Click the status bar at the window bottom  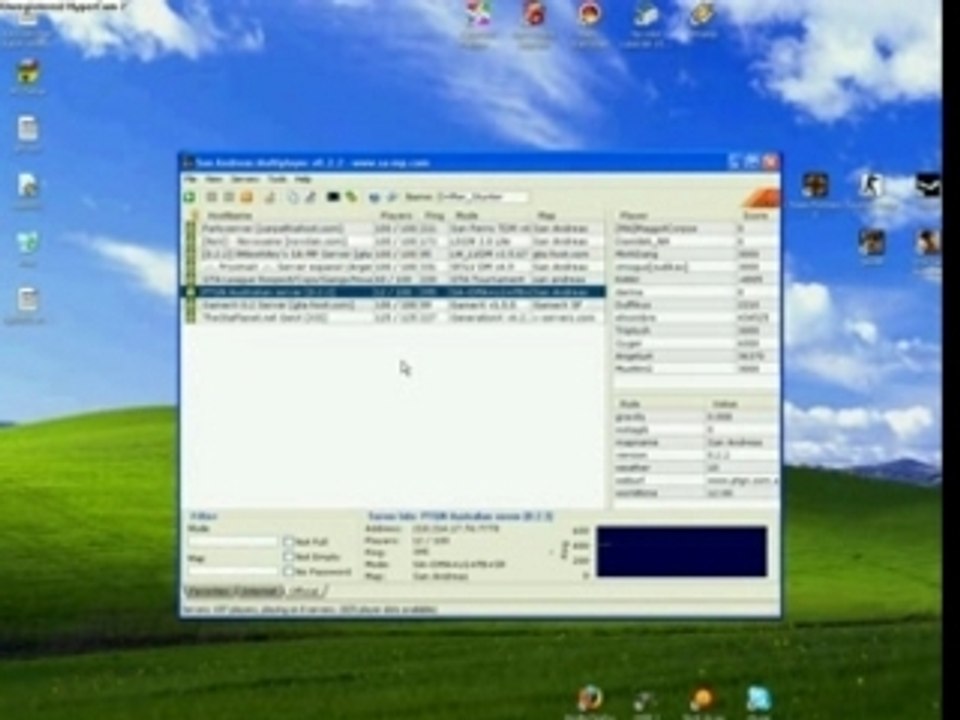pyautogui.click(x=480, y=610)
